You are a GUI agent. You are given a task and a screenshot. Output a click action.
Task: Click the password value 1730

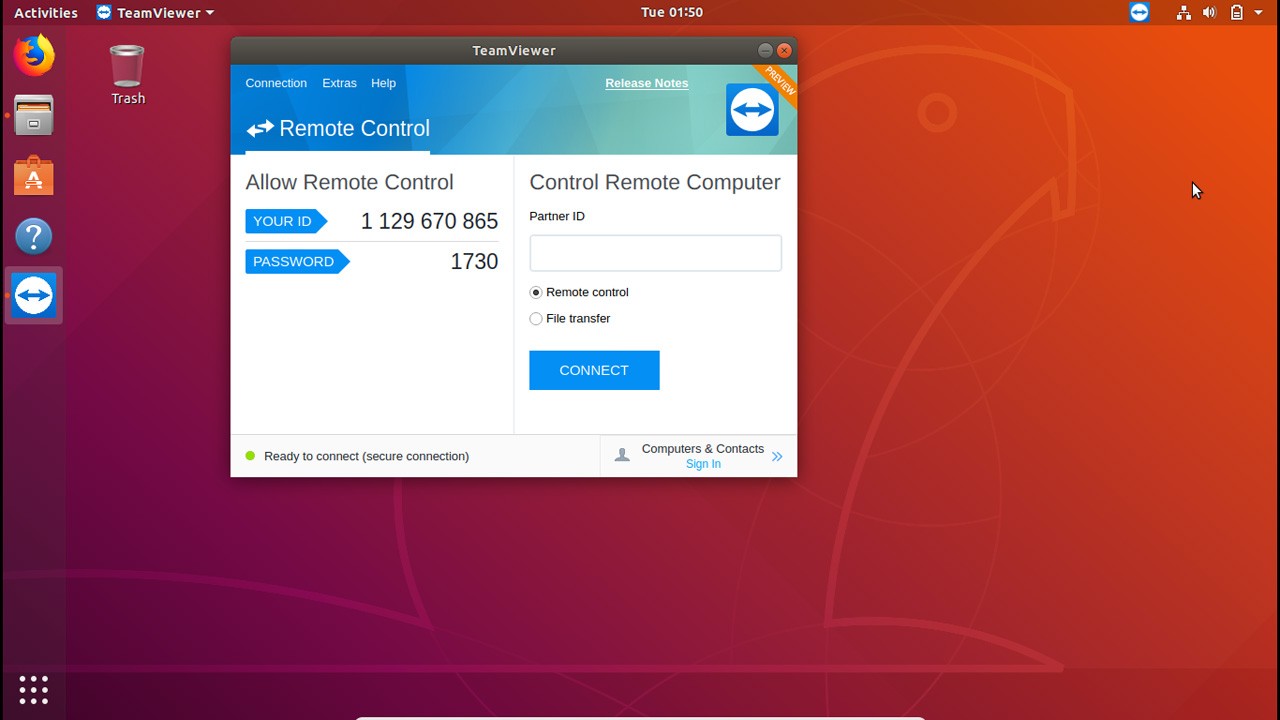coord(474,261)
